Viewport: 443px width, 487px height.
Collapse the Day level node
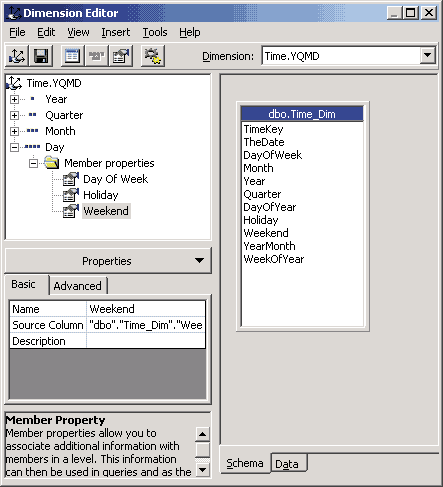coord(14,147)
